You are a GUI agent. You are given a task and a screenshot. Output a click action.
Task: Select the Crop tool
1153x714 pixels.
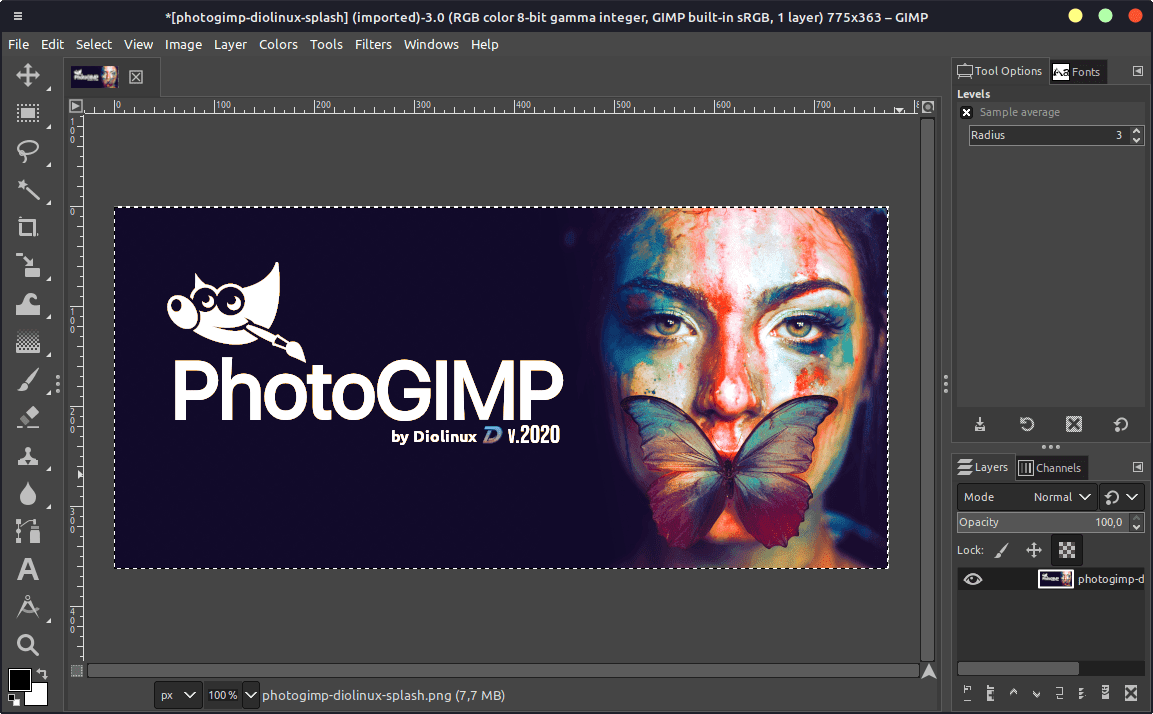[x=28, y=227]
